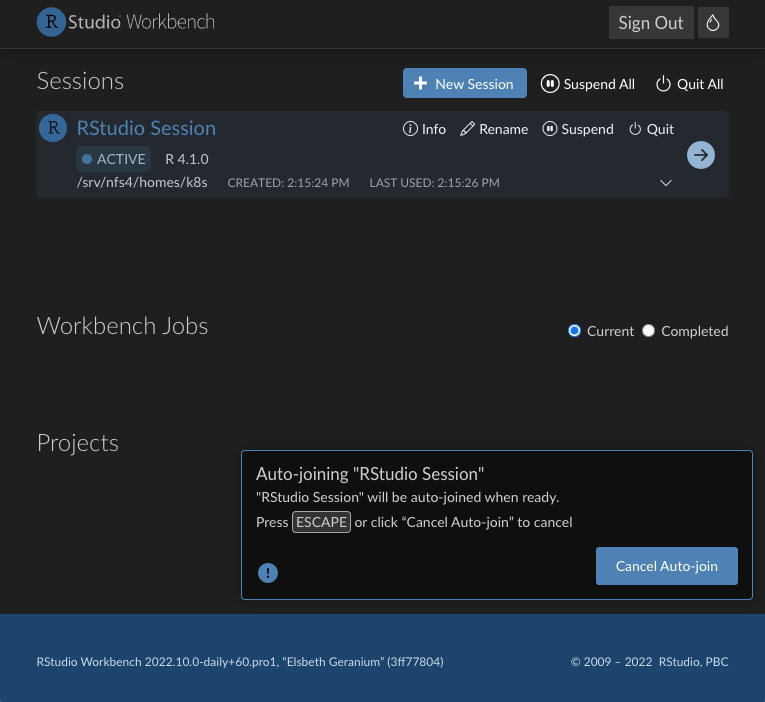Suspend the RStudio Session

(578, 129)
